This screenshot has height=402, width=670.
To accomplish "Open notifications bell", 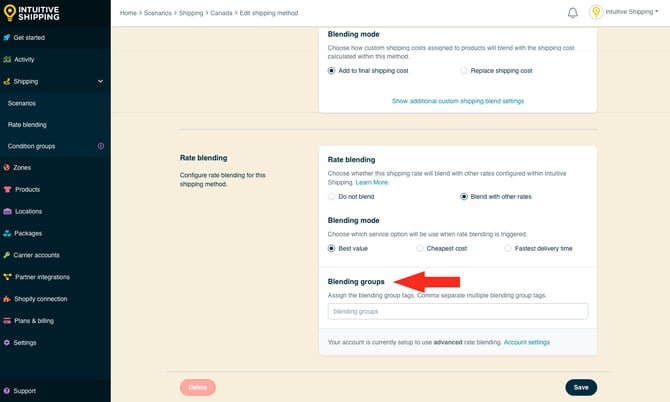I will tap(573, 13).
